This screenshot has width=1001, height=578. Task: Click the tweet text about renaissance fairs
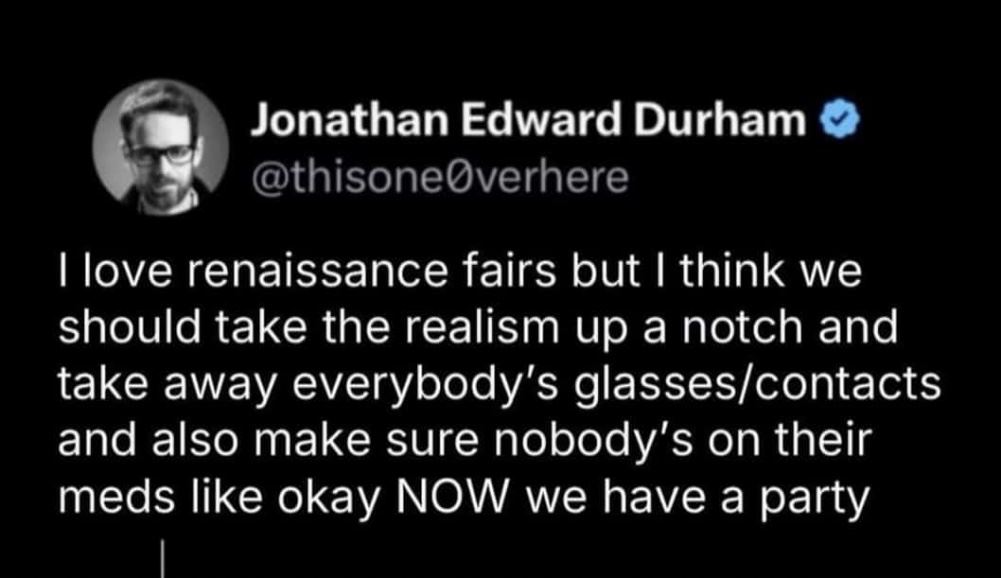click(499, 384)
